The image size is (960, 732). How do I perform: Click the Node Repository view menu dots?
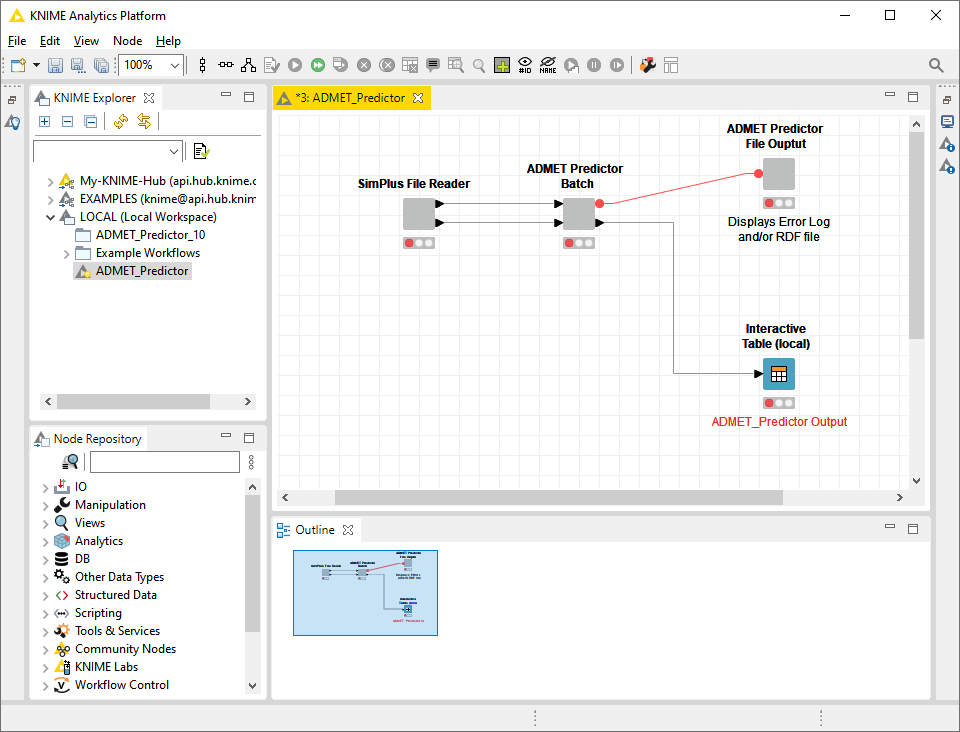(x=251, y=462)
